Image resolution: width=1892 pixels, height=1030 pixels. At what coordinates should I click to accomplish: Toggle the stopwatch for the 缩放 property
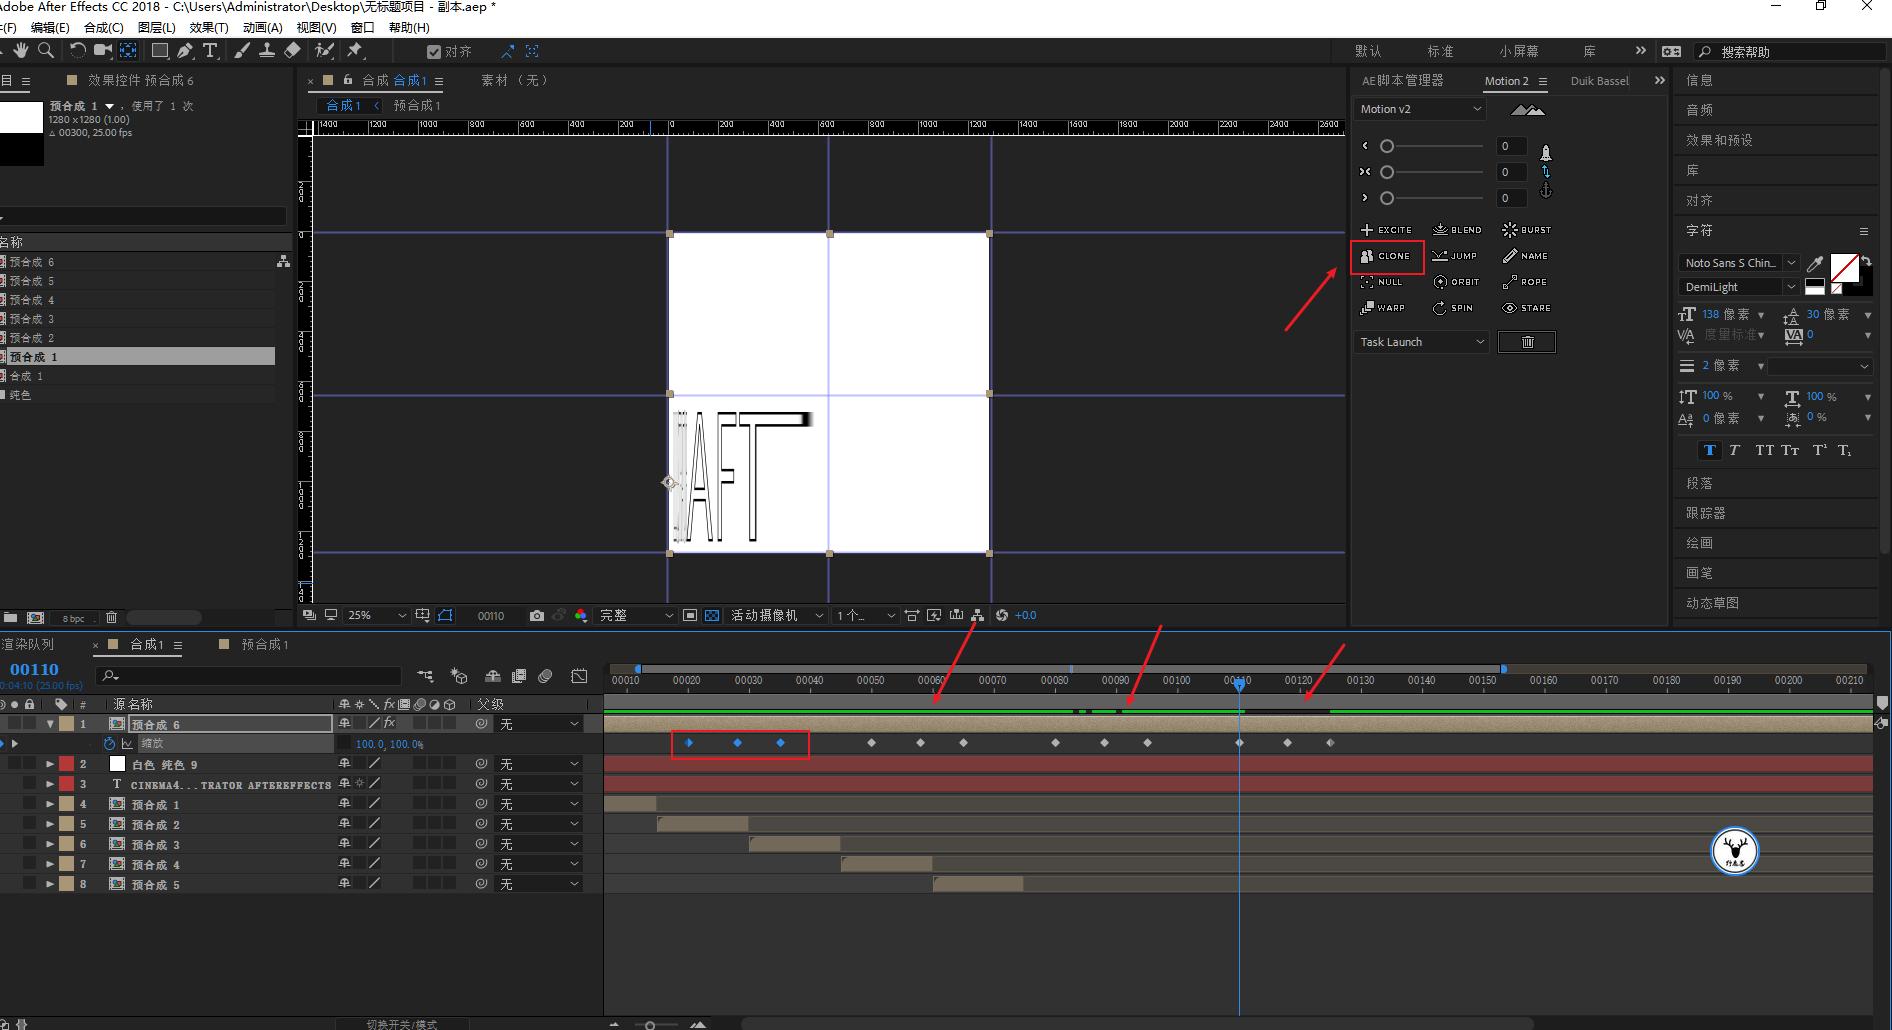pos(109,744)
